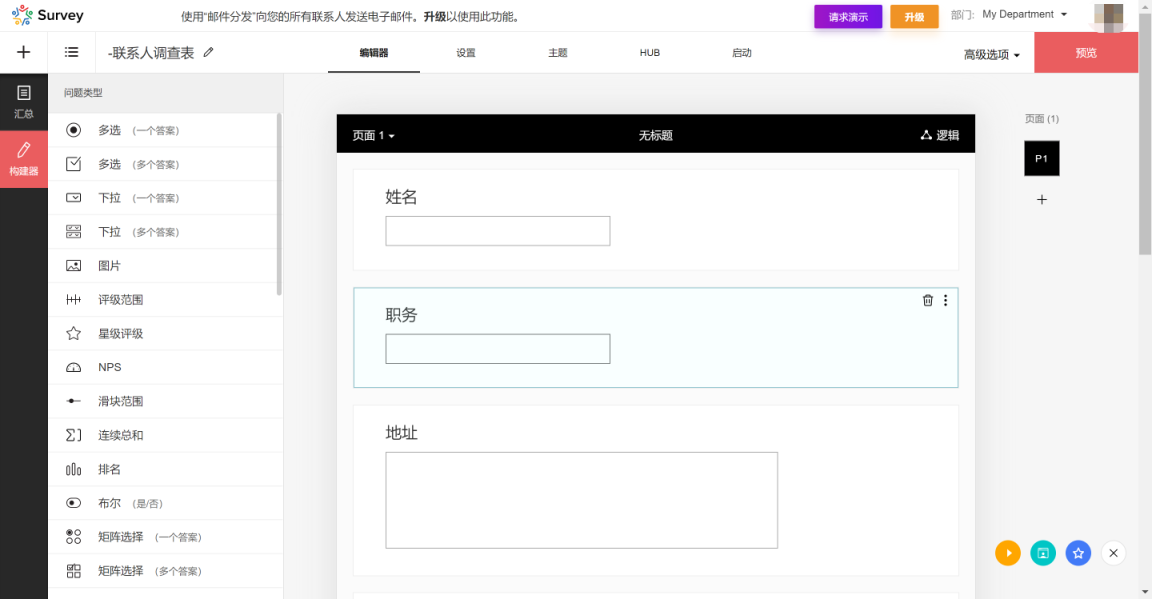Click the plus icon to create new survey
Viewport: 1152px width, 599px height.
coord(22,52)
